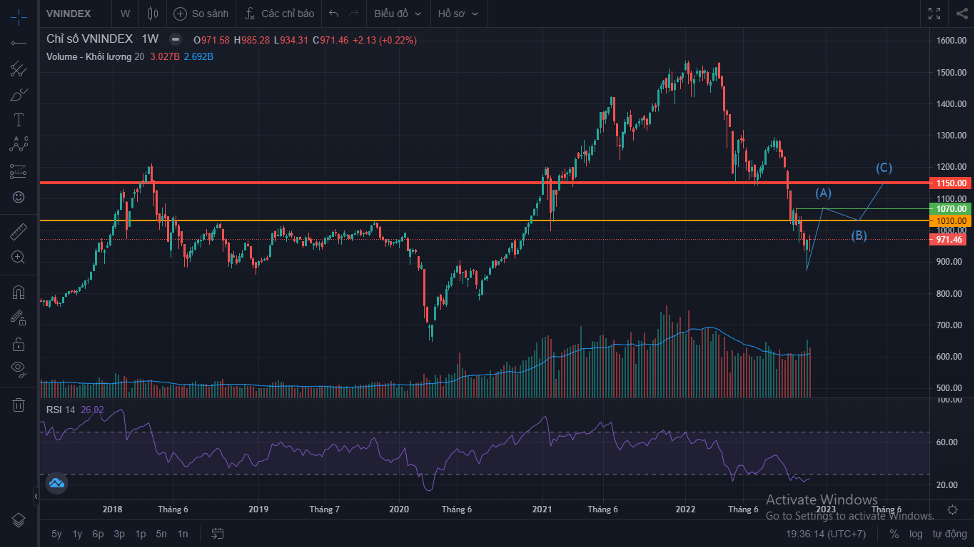974x547 pixels.
Task: Select the Text annotation tool
Action: [18, 119]
